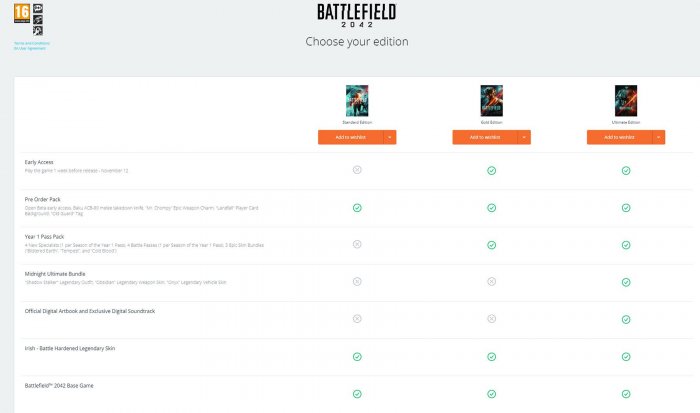Click Gold Edition Base Game checkmark
Screen dimensions: 700x413
click(x=491, y=393)
